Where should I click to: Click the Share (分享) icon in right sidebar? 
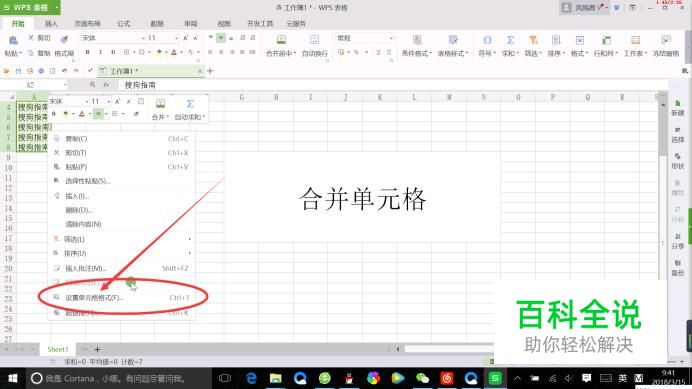678,237
